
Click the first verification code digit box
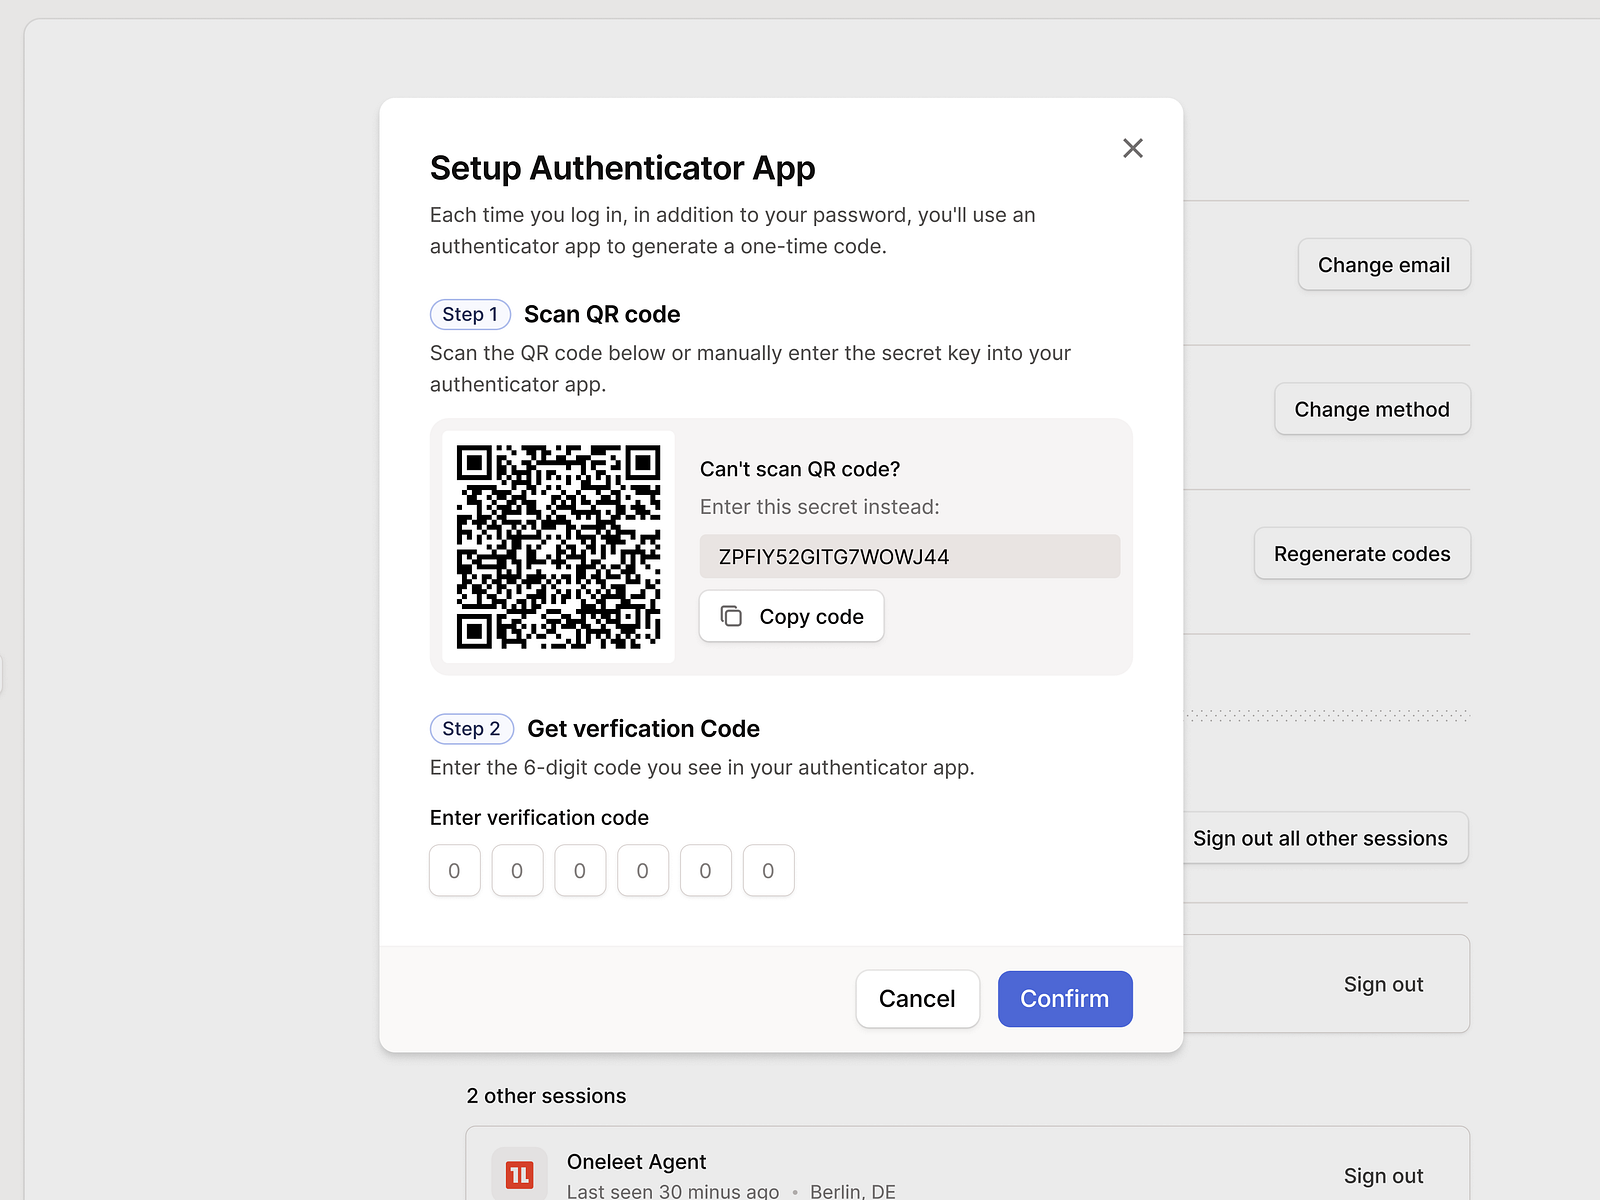pos(454,870)
